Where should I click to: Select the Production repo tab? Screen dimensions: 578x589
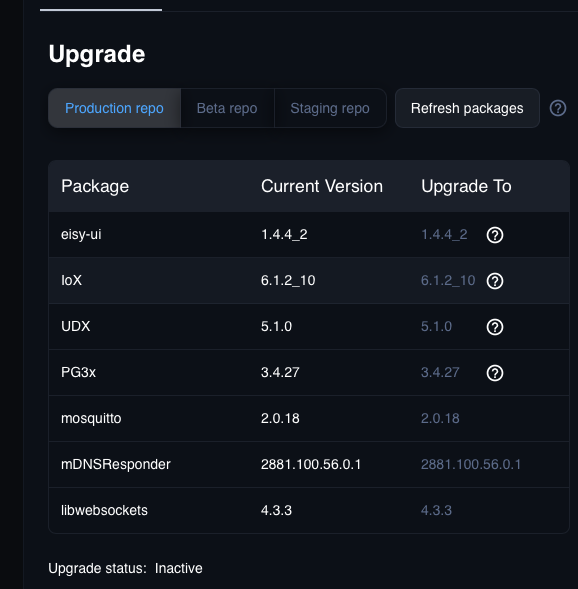click(115, 108)
